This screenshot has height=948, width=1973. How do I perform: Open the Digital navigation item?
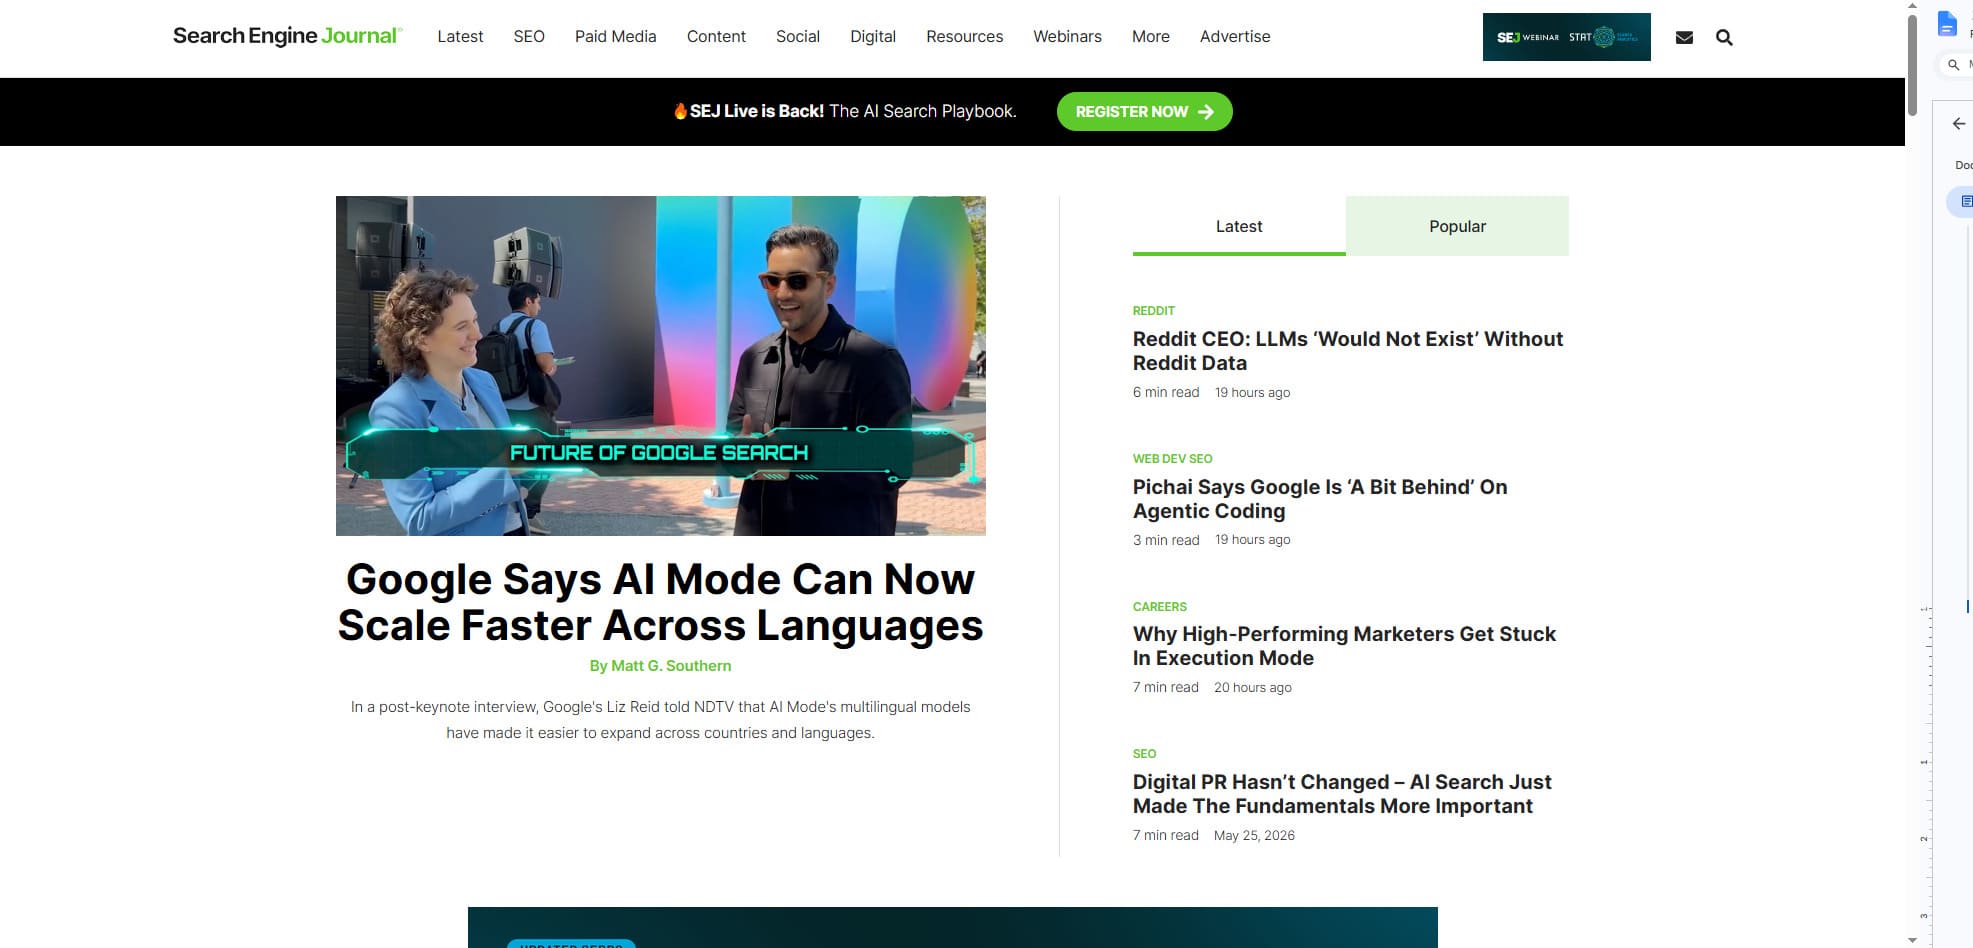pyautogui.click(x=873, y=37)
